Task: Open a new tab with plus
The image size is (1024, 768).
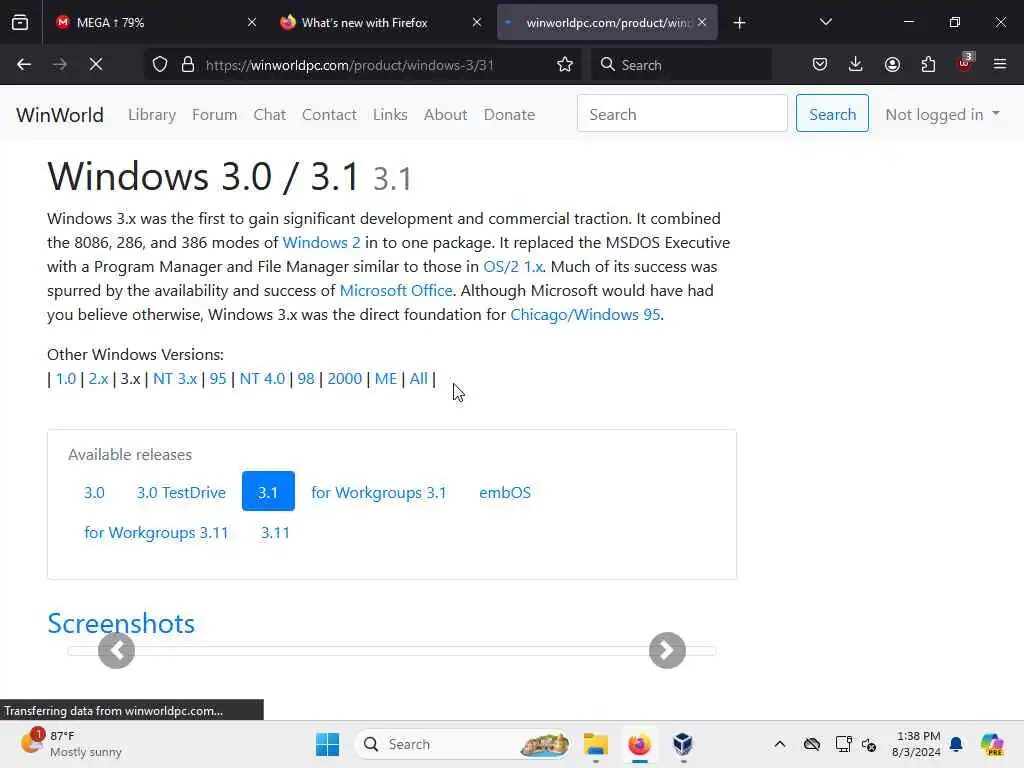Action: point(739,23)
